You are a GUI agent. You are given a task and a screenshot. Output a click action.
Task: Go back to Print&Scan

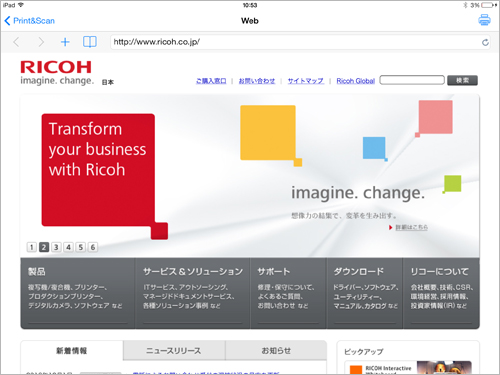coord(29,21)
